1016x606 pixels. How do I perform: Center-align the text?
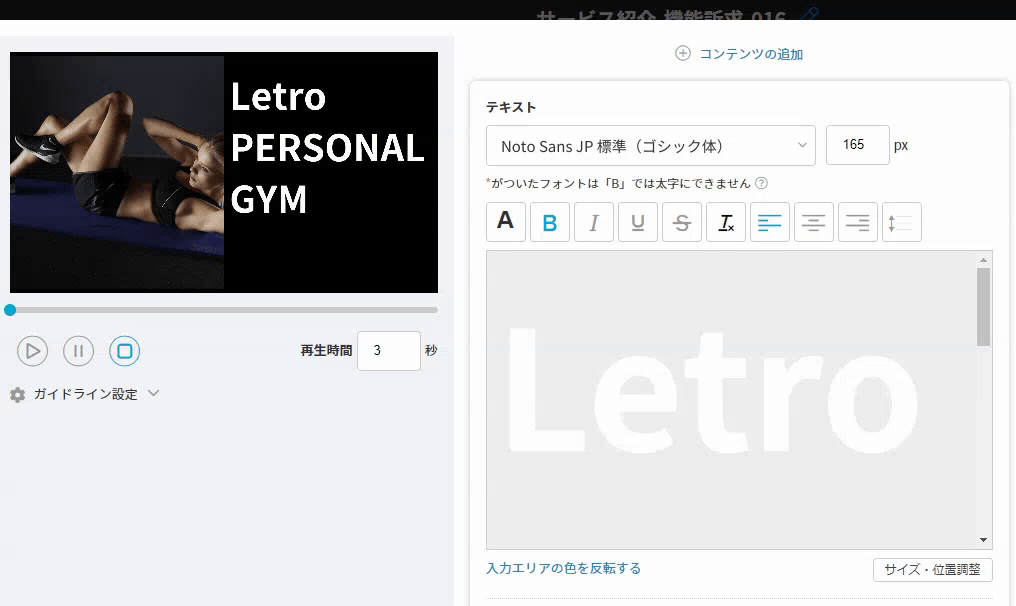tap(814, 222)
